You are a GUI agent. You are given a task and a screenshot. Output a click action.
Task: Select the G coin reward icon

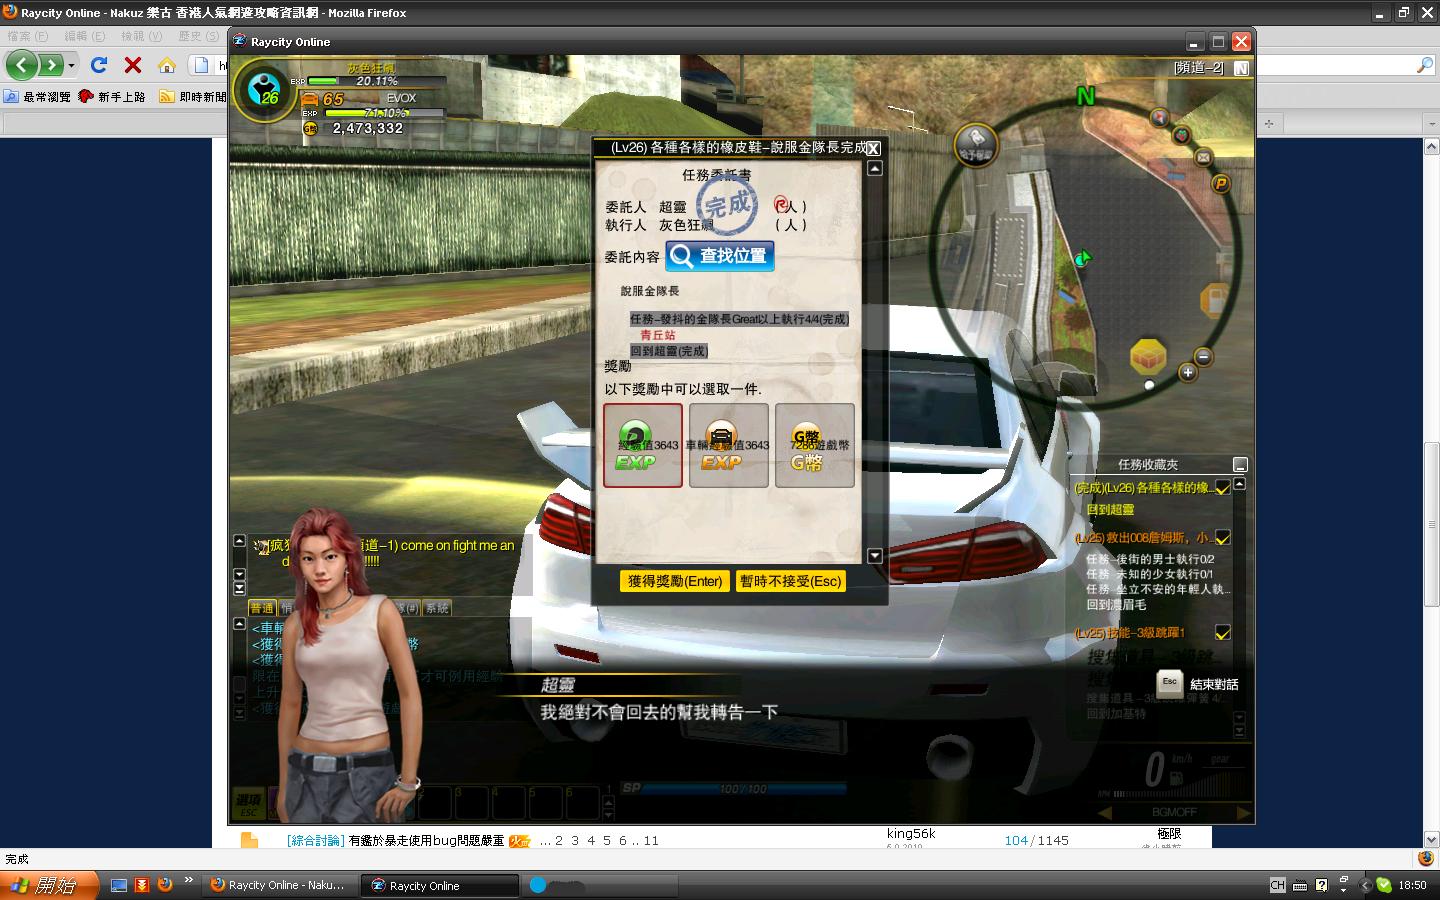tap(815, 446)
